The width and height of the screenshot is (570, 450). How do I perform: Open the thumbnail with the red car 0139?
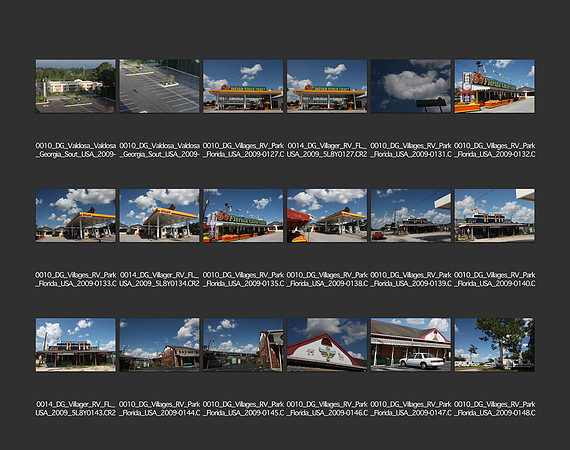[x=411, y=216]
